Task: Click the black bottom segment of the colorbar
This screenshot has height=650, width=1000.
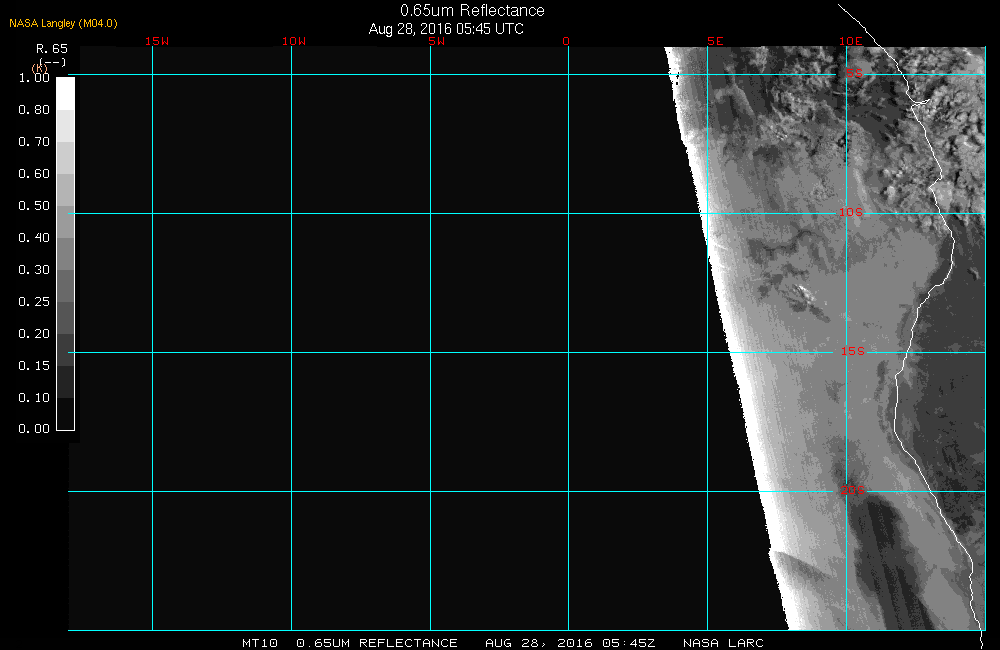Action: tap(66, 414)
